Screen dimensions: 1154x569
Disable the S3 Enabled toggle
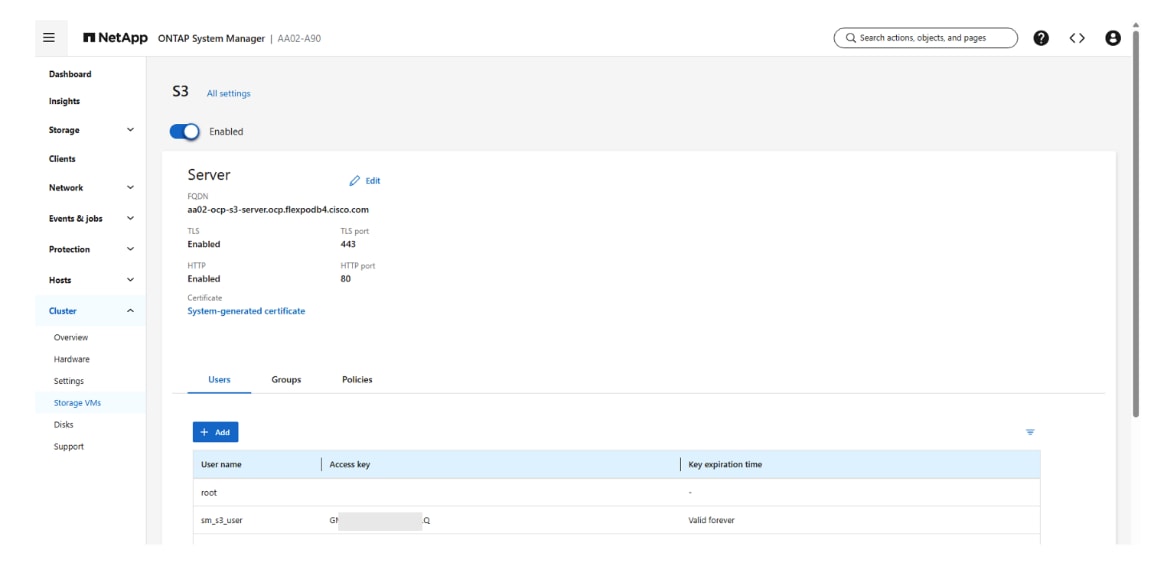coord(184,132)
